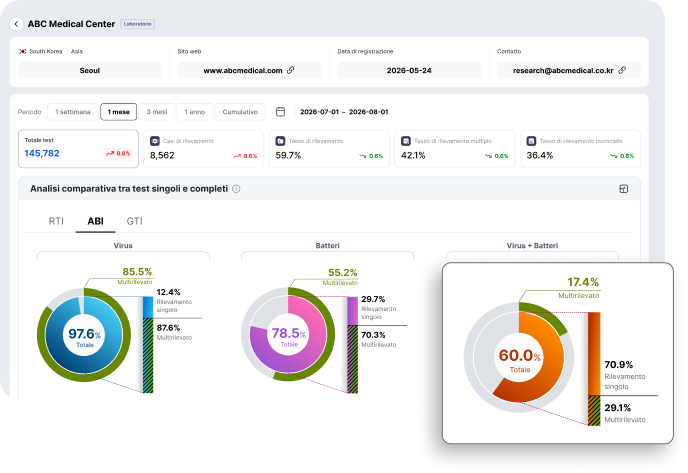The width and height of the screenshot is (688, 473).
Task: Open the calendar date picker icon
Action: [280, 112]
